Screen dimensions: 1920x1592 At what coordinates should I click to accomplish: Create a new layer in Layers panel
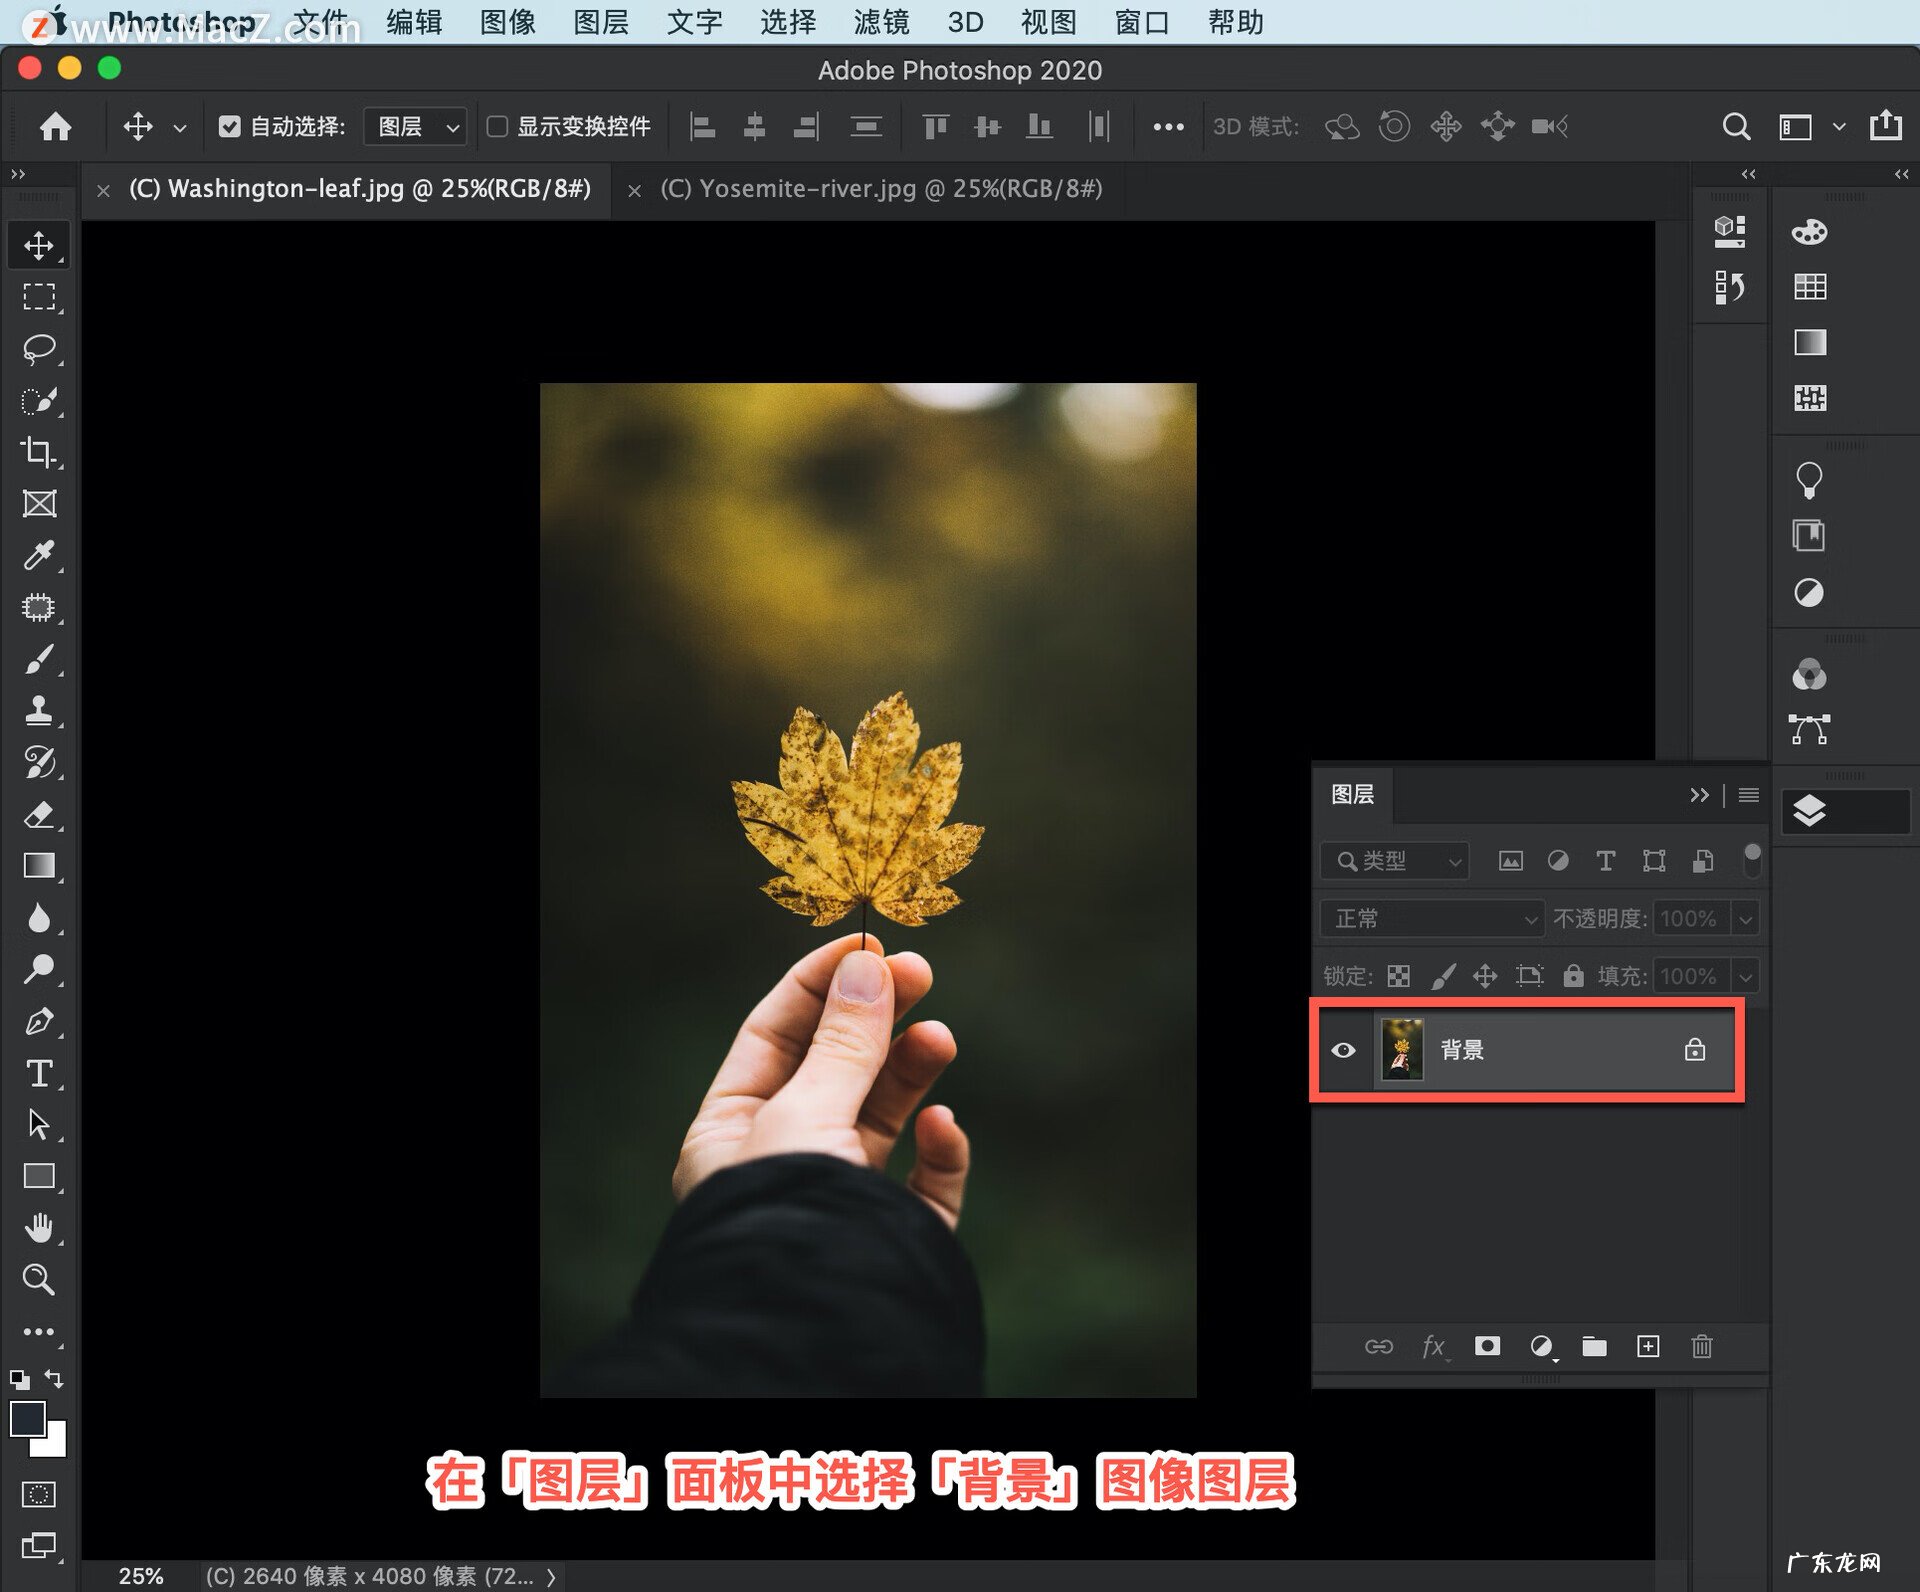[x=1649, y=1347]
